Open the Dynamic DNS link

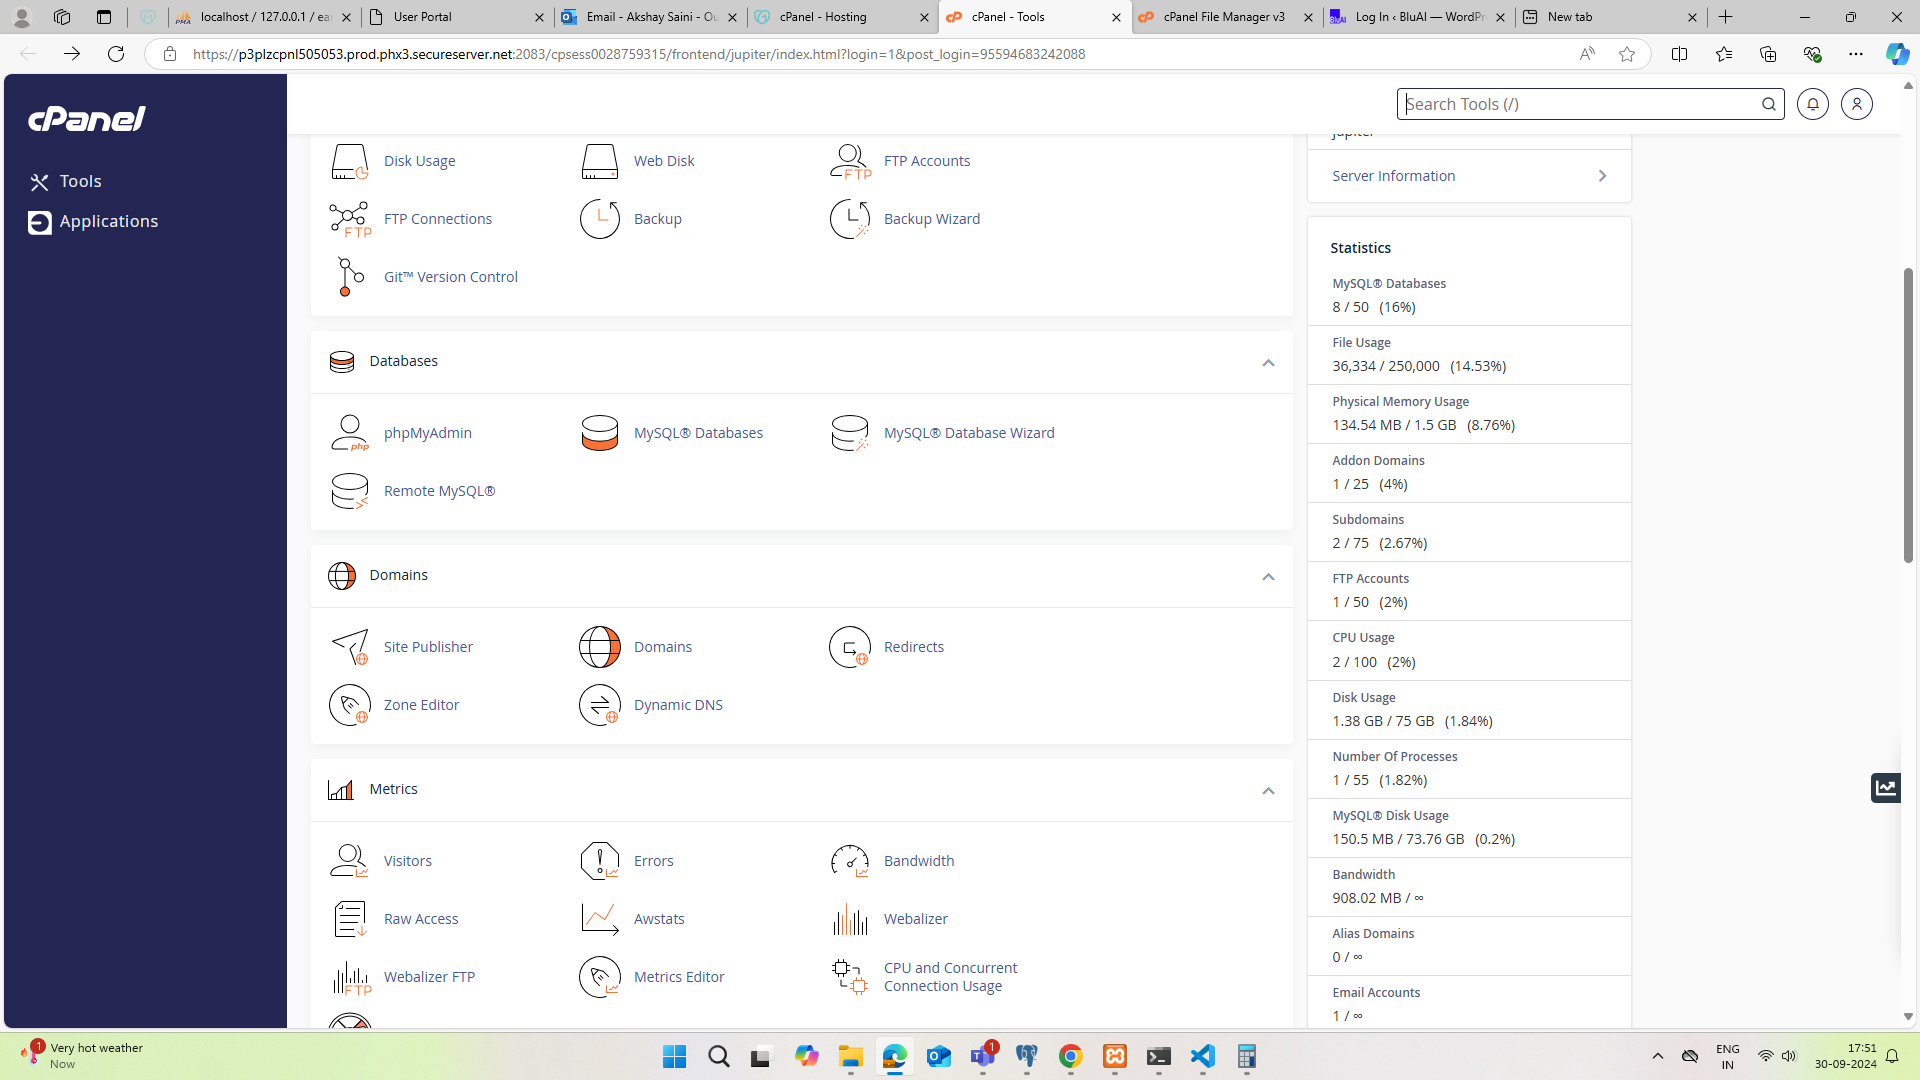[678, 705]
